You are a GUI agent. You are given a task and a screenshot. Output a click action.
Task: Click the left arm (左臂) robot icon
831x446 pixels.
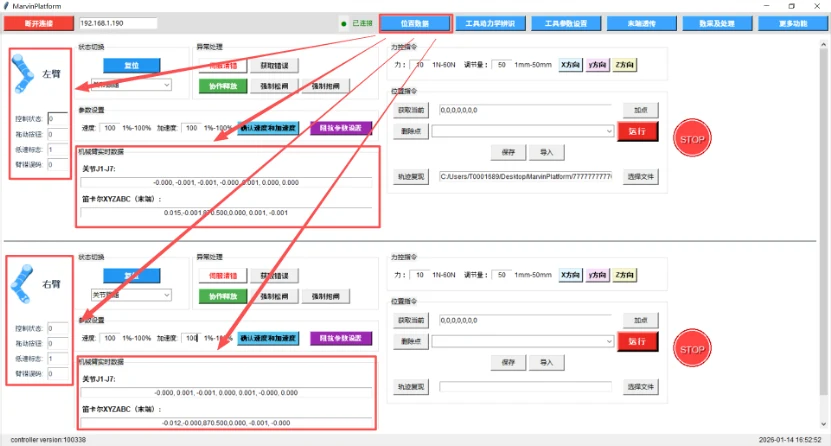coord(23,73)
